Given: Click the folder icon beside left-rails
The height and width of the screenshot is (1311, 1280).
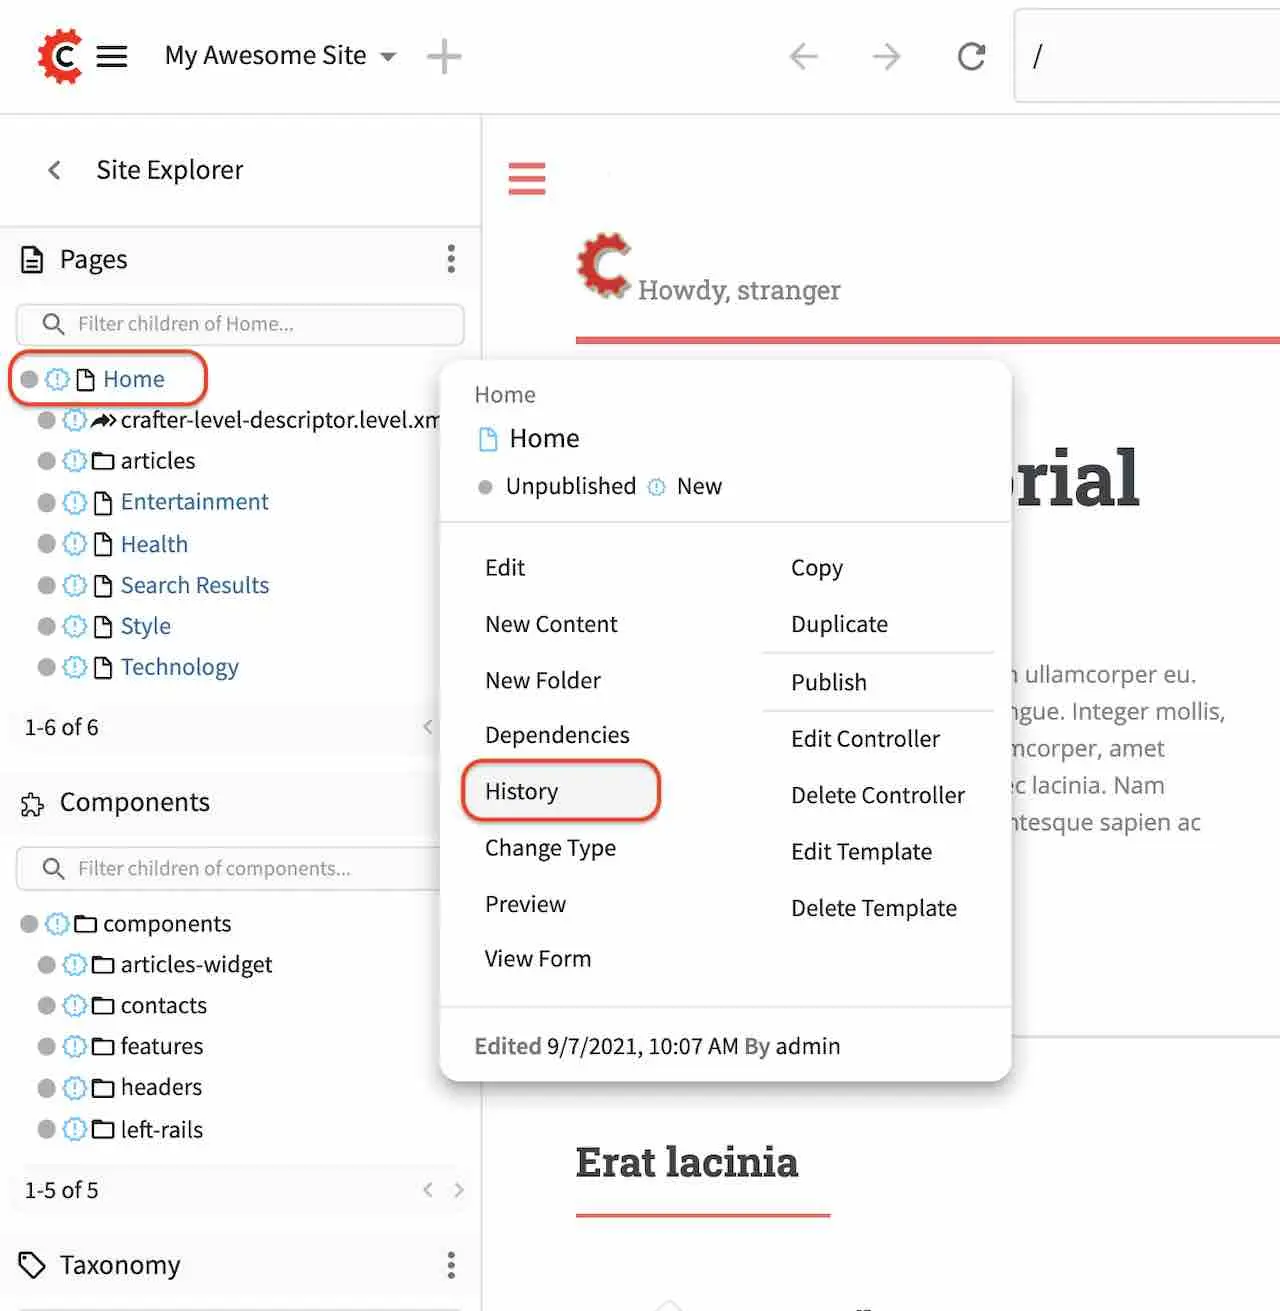Looking at the screenshot, I should tap(103, 1130).
